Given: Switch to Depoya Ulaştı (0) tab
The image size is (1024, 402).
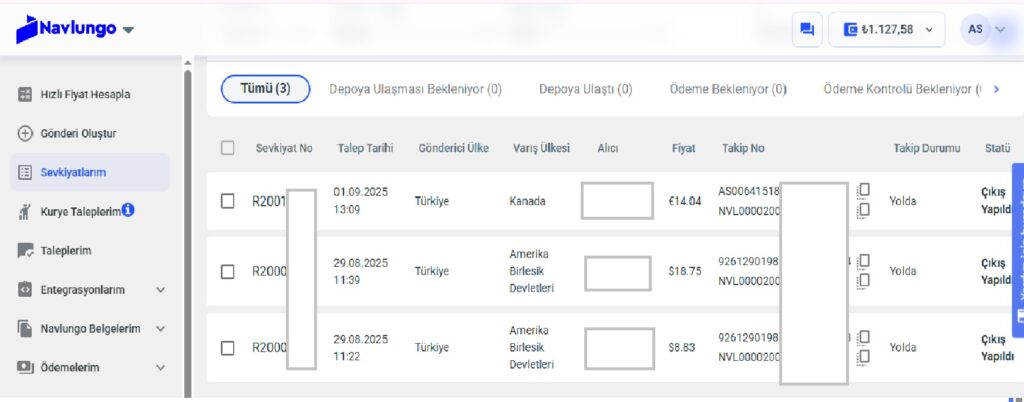Looking at the screenshot, I should pos(585,89).
